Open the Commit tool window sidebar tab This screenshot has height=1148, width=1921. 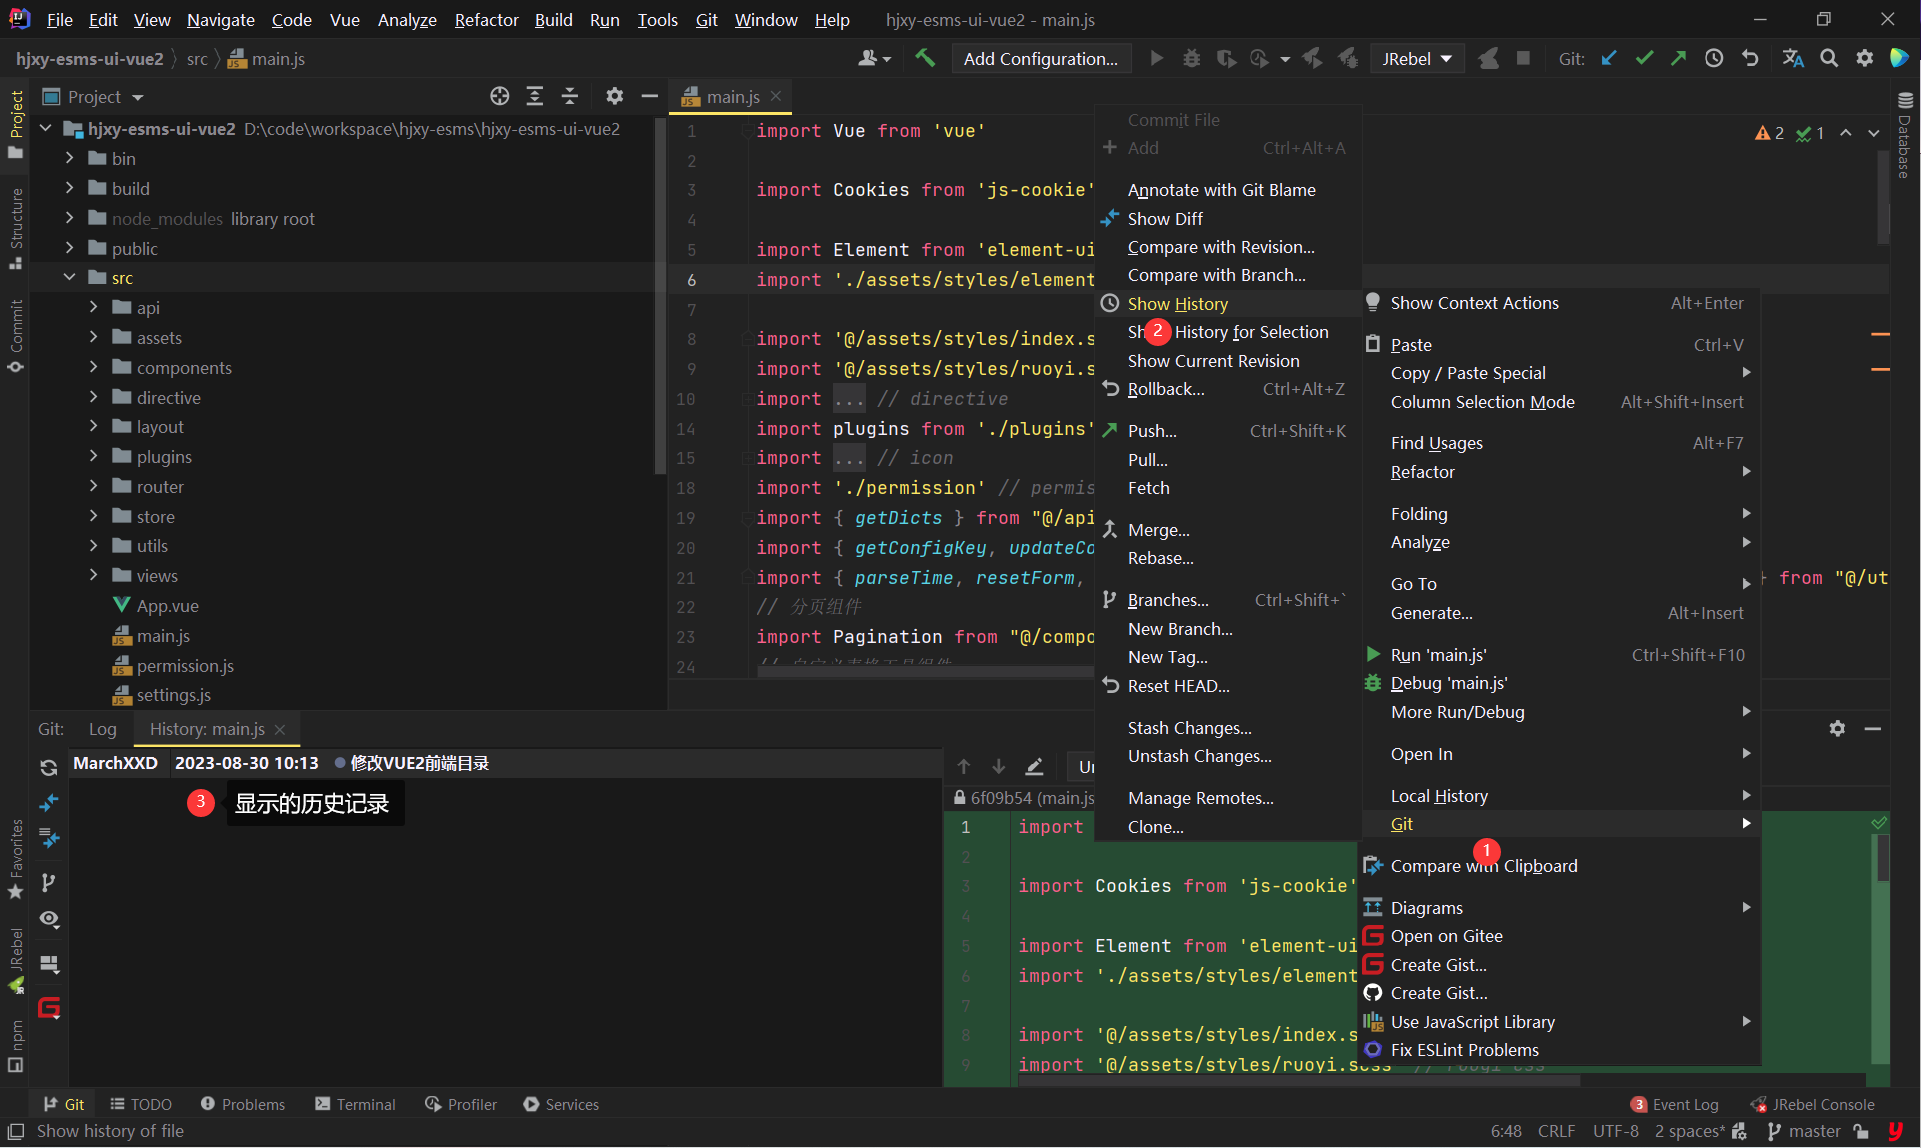(16, 336)
